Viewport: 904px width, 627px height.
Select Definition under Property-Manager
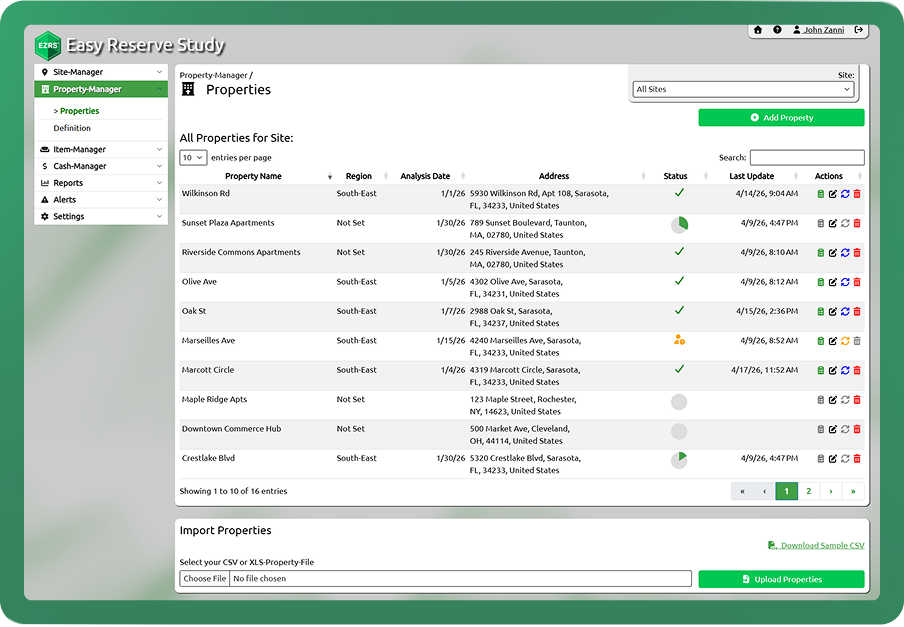pos(72,128)
